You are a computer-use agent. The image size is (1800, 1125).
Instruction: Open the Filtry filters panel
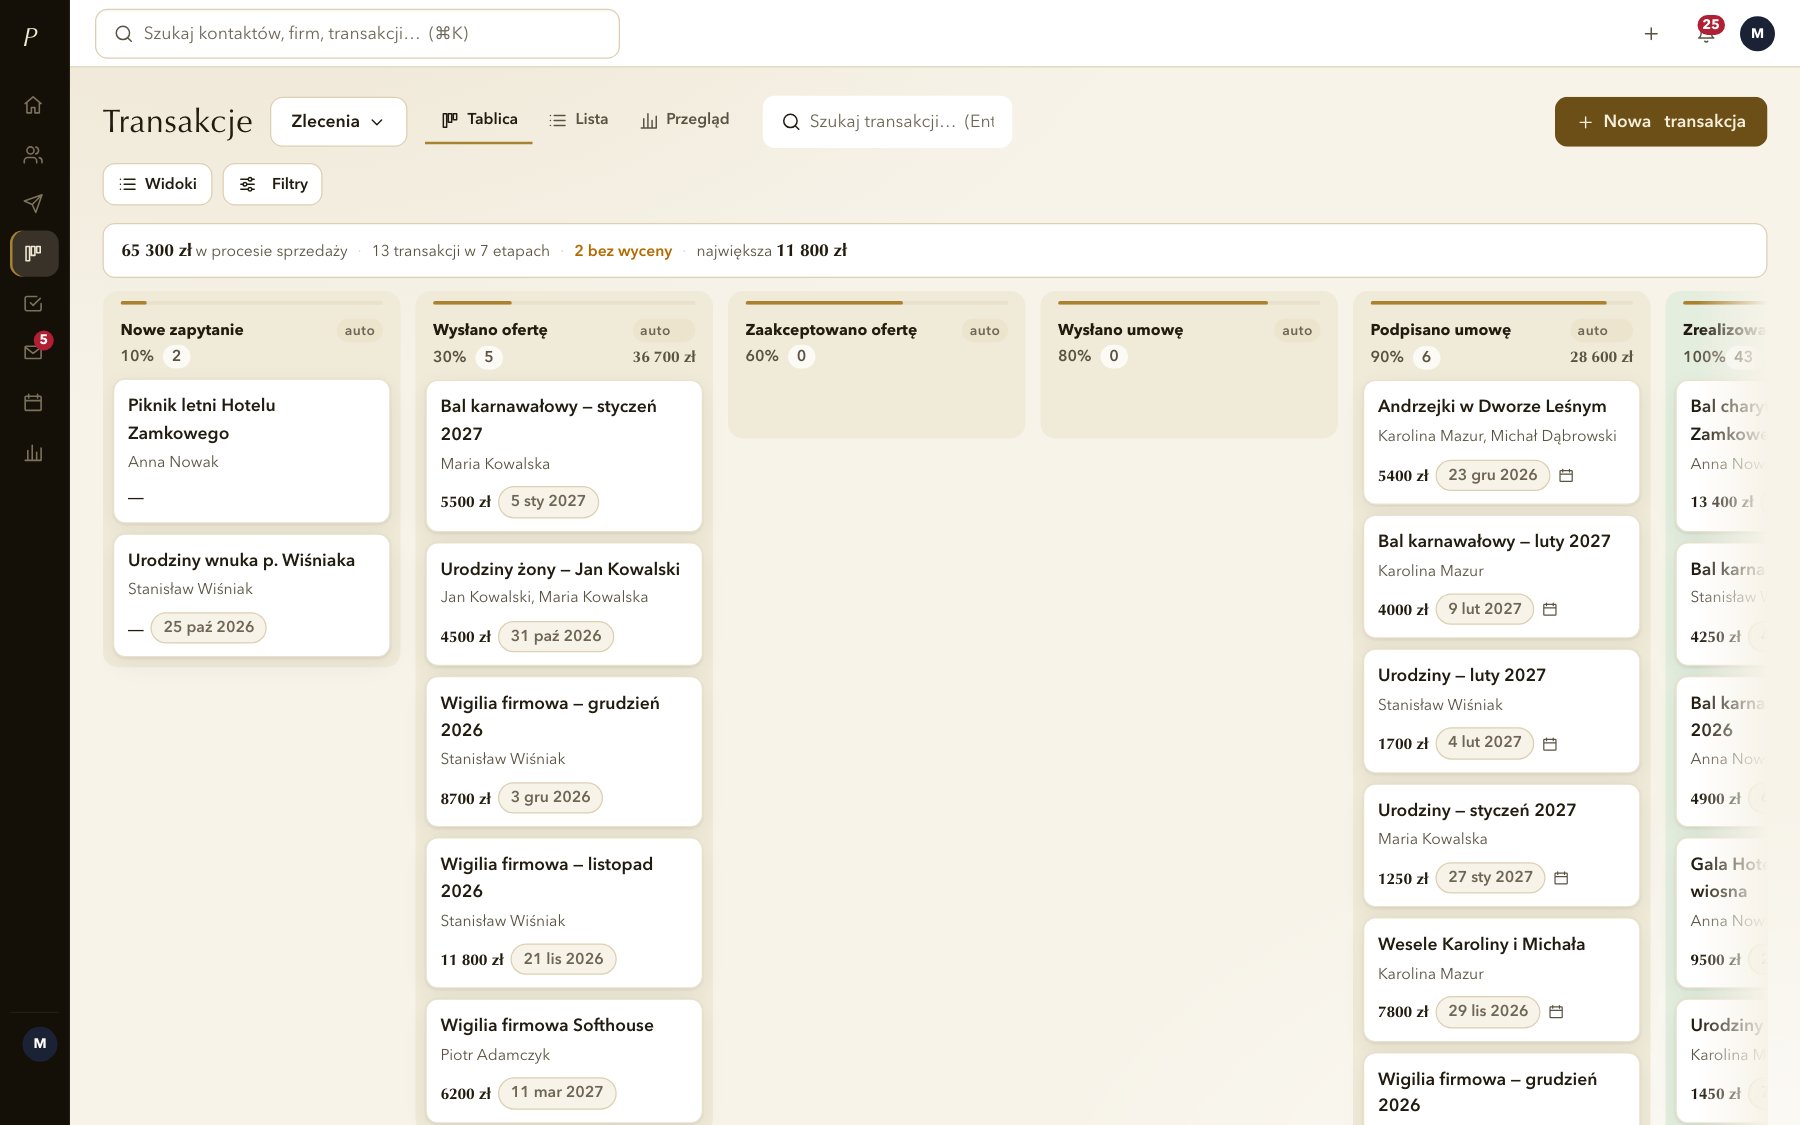(272, 184)
